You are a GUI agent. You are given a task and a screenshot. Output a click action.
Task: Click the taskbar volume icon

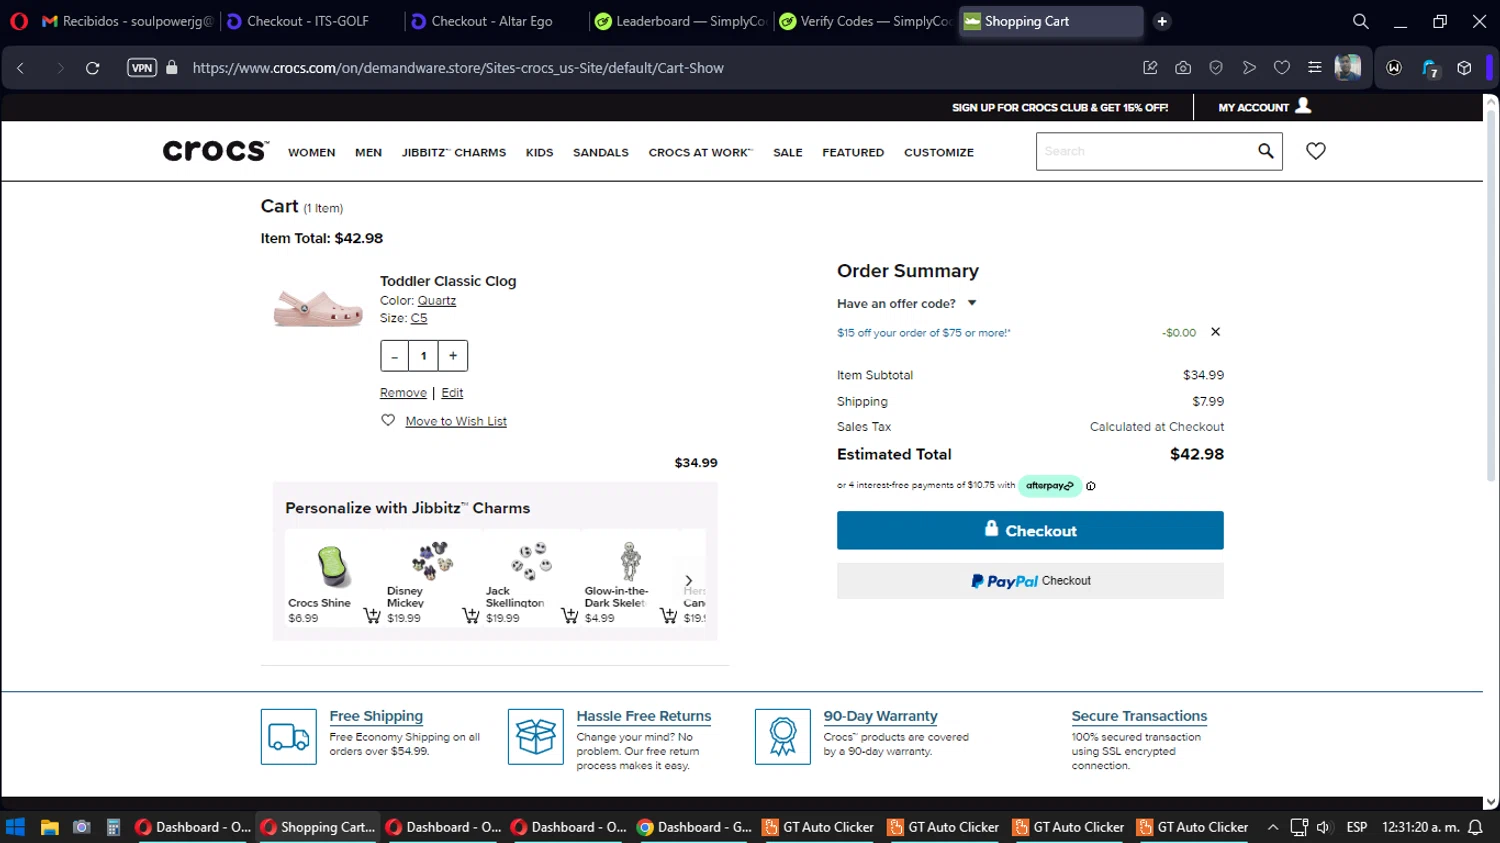pyautogui.click(x=1323, y=827)
